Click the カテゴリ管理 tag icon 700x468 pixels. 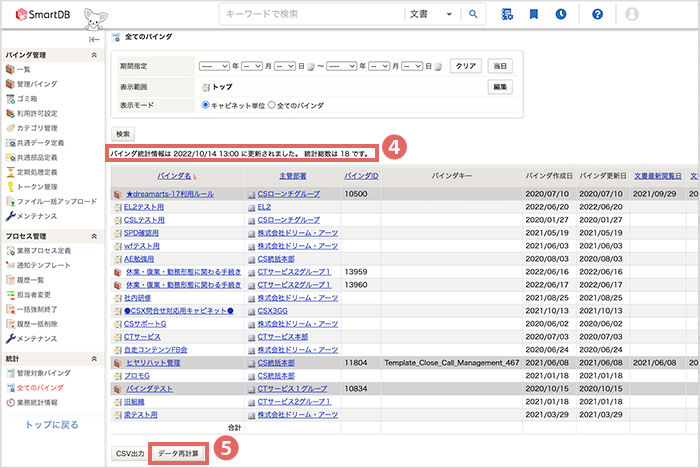pos(10,128)
